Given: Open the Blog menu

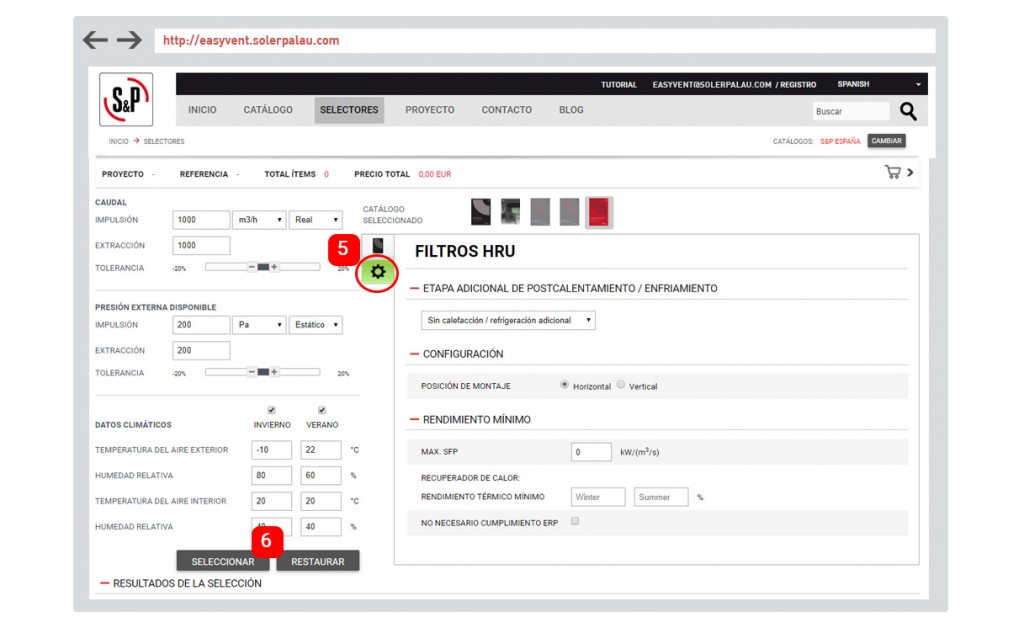Looking at the screenshot, I should tap(571, 110).
